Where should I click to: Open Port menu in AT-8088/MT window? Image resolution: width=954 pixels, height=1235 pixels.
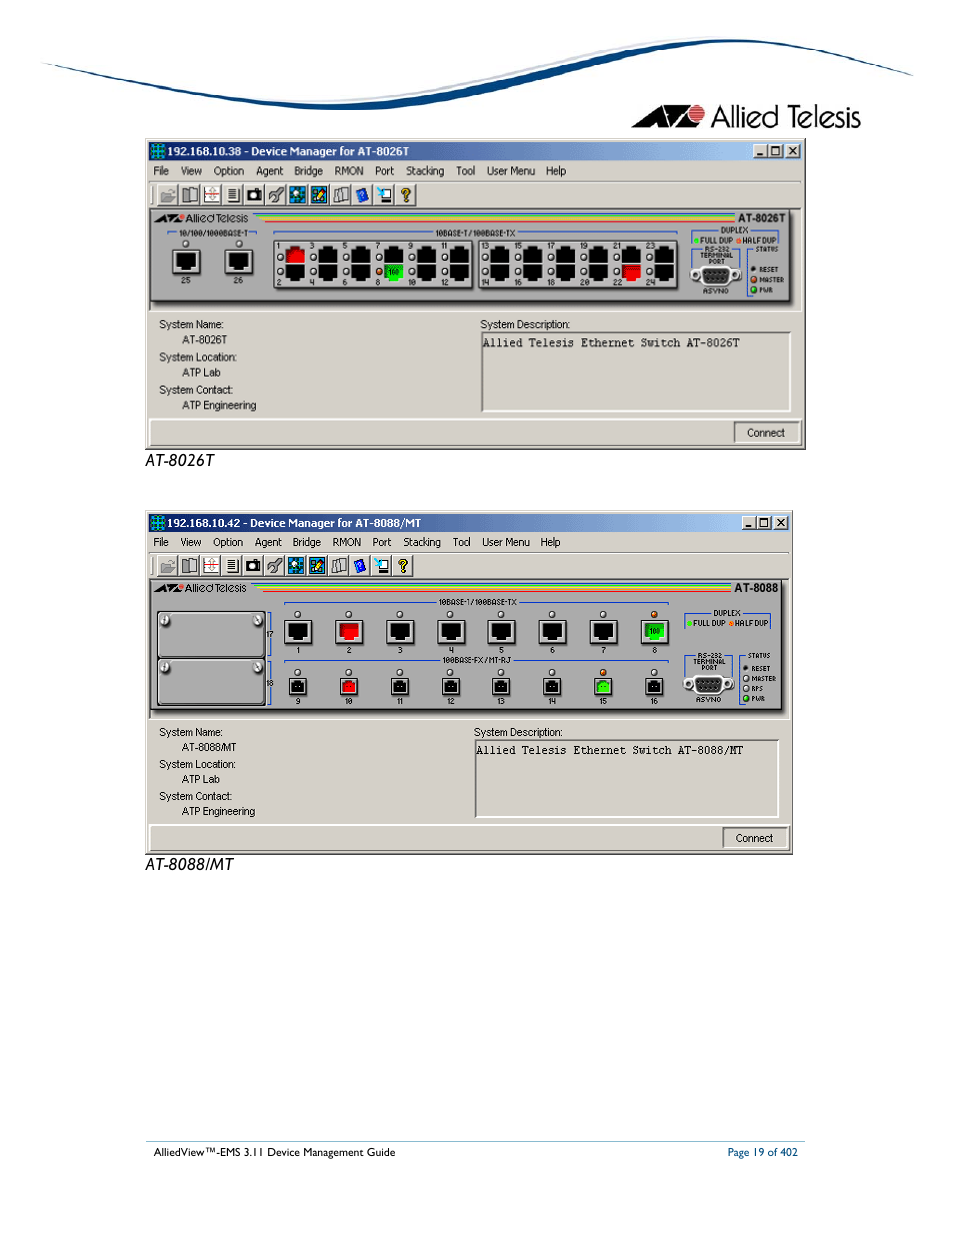382,542
